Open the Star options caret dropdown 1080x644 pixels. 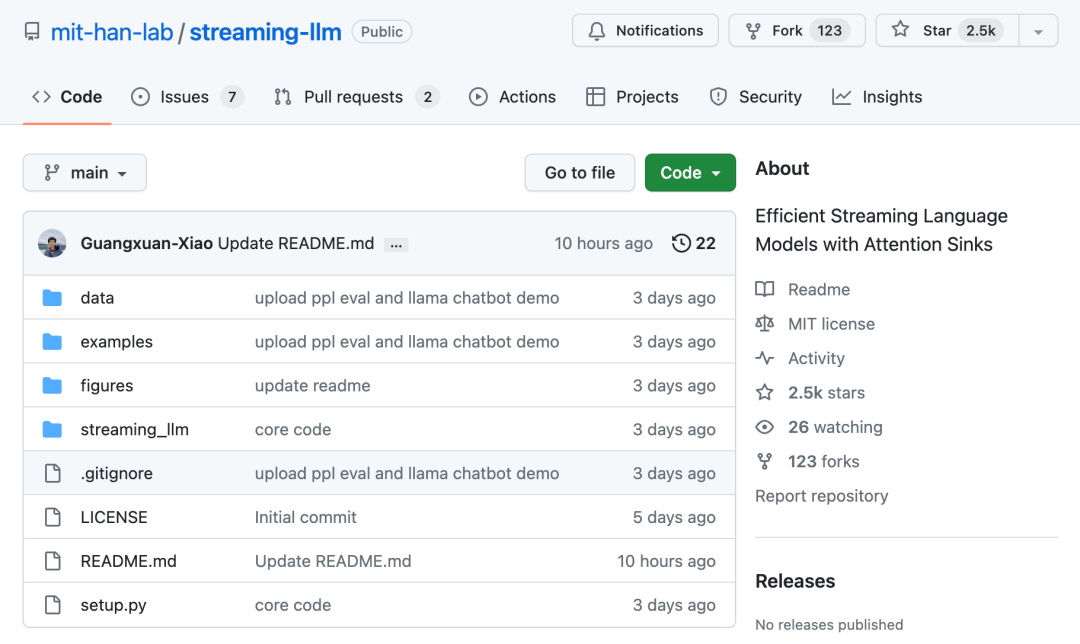pyautogui.click(x=1038, y=30)
